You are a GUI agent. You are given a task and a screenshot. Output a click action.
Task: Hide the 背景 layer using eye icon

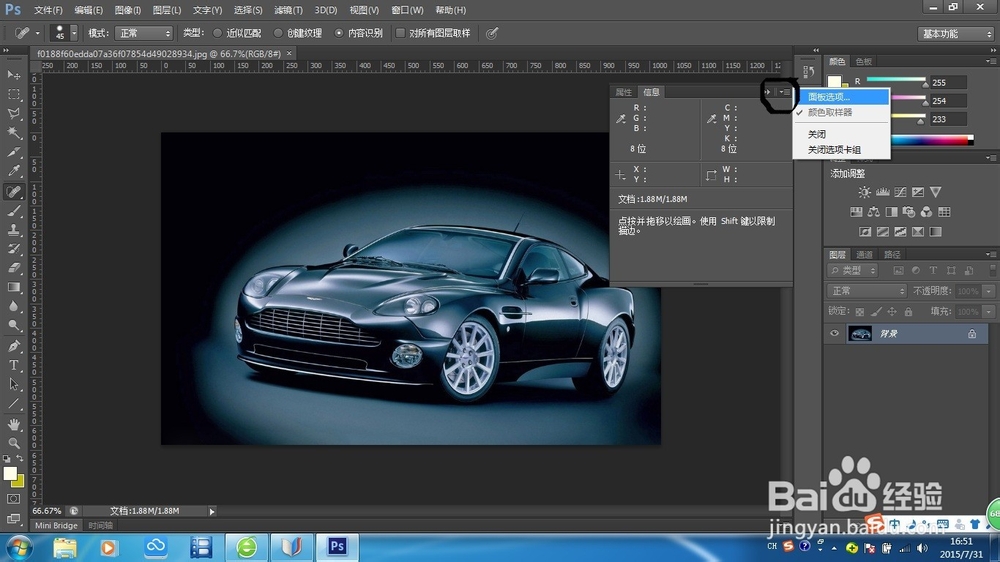click(x=834, y=334)
